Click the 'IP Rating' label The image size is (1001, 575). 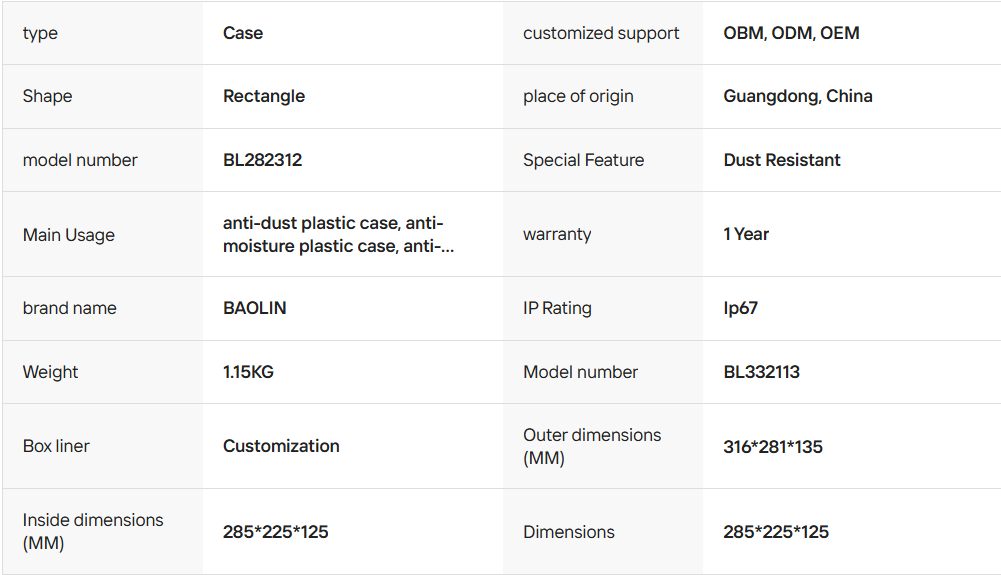click(x=557, y=308)
